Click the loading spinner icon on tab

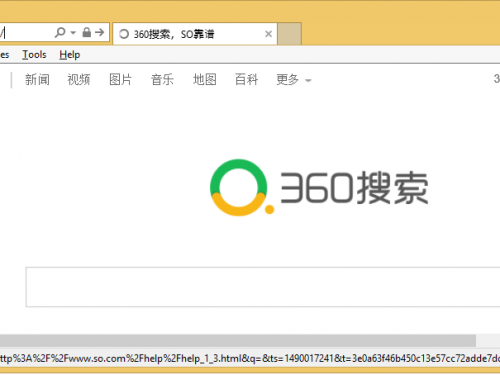(124, 34)
